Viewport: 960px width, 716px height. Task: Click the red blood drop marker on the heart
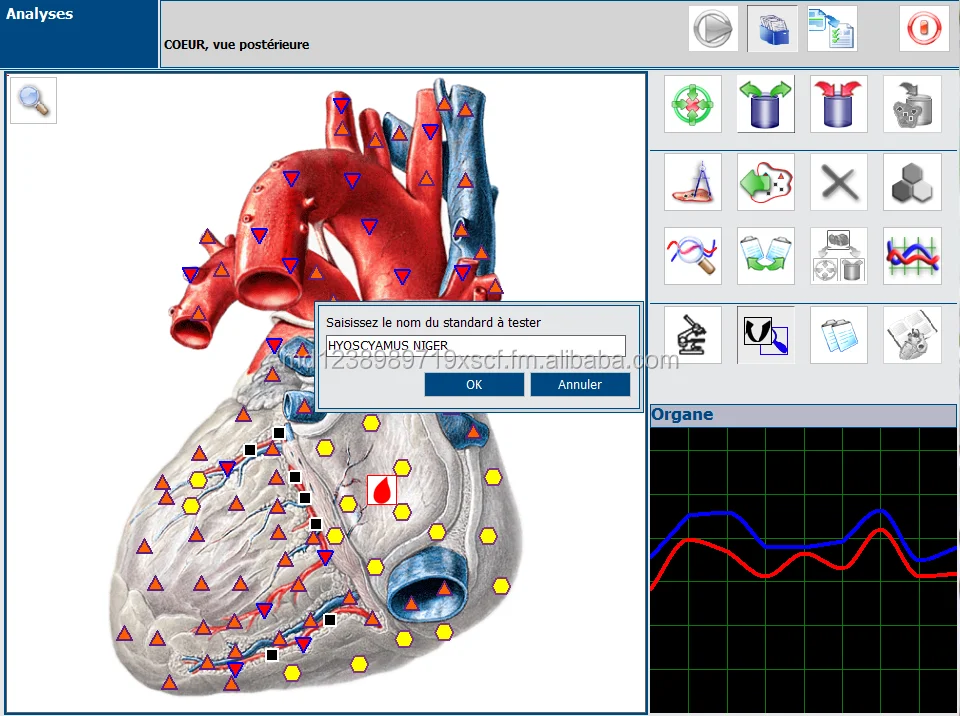(x=380, y=488)
